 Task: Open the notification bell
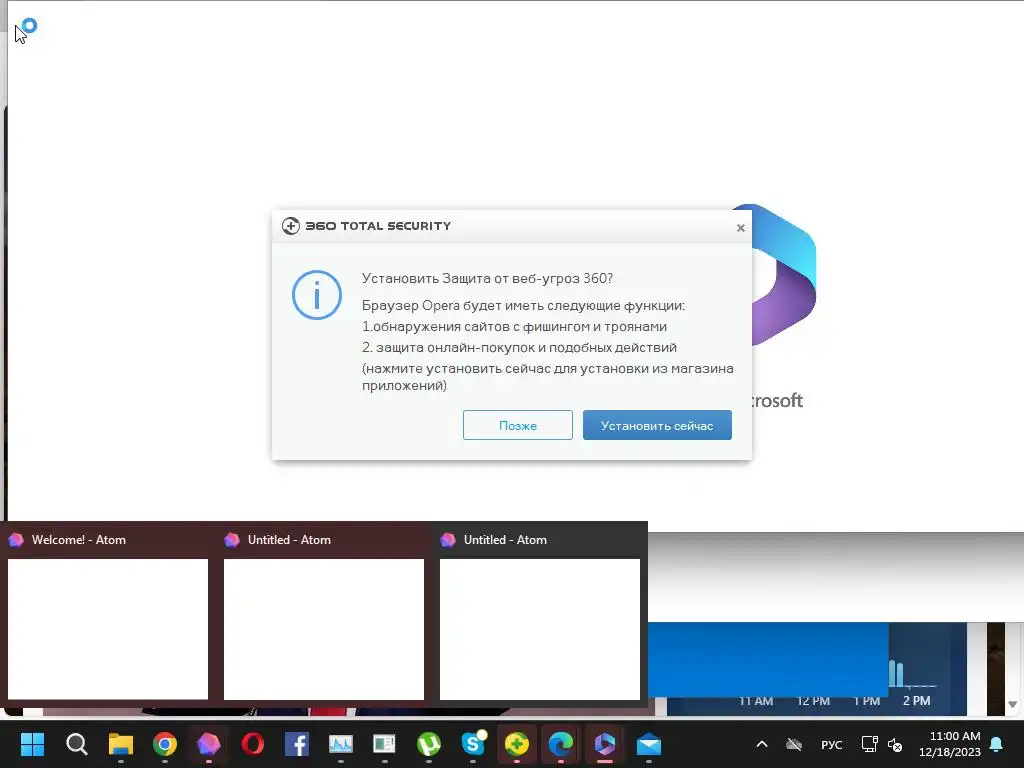pos(997,744)
